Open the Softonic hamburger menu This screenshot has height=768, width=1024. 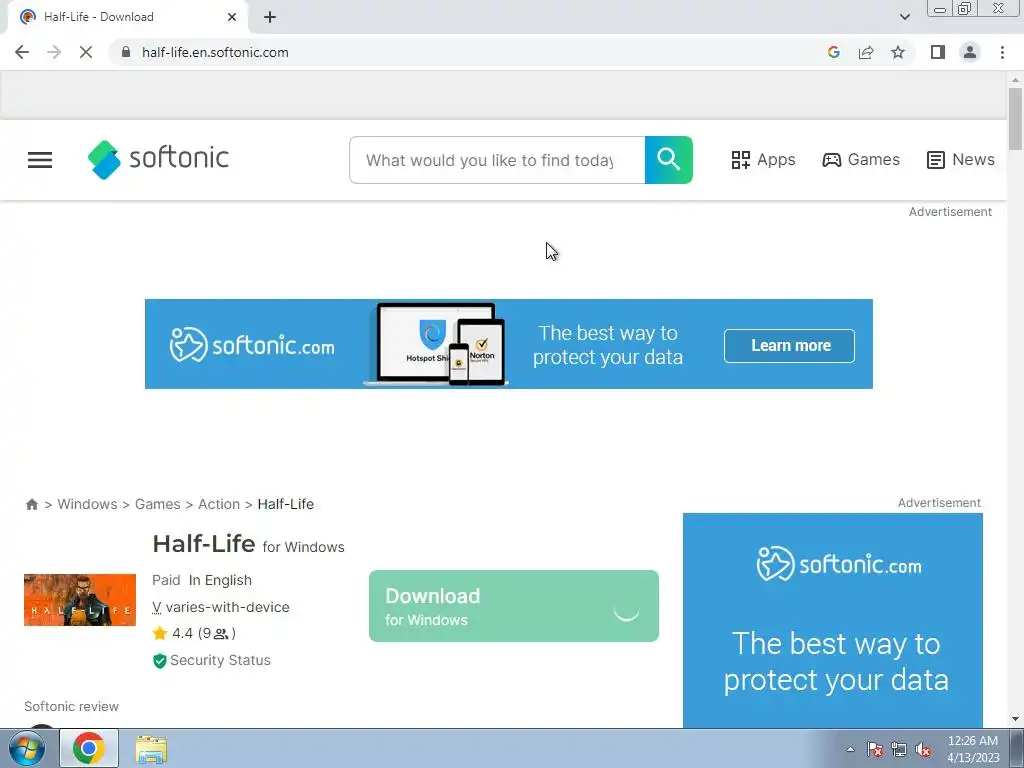coord(40,160)
